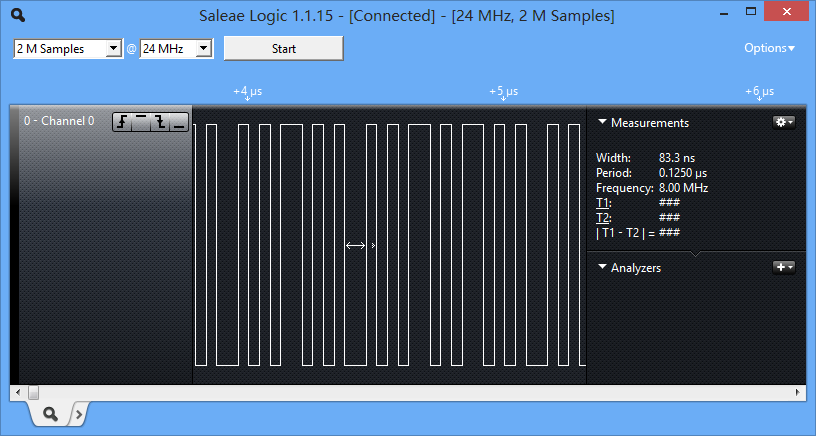Set falling edge trigger for Channel 0
Viewport: 816px width, 436px height.
(160, 122)
